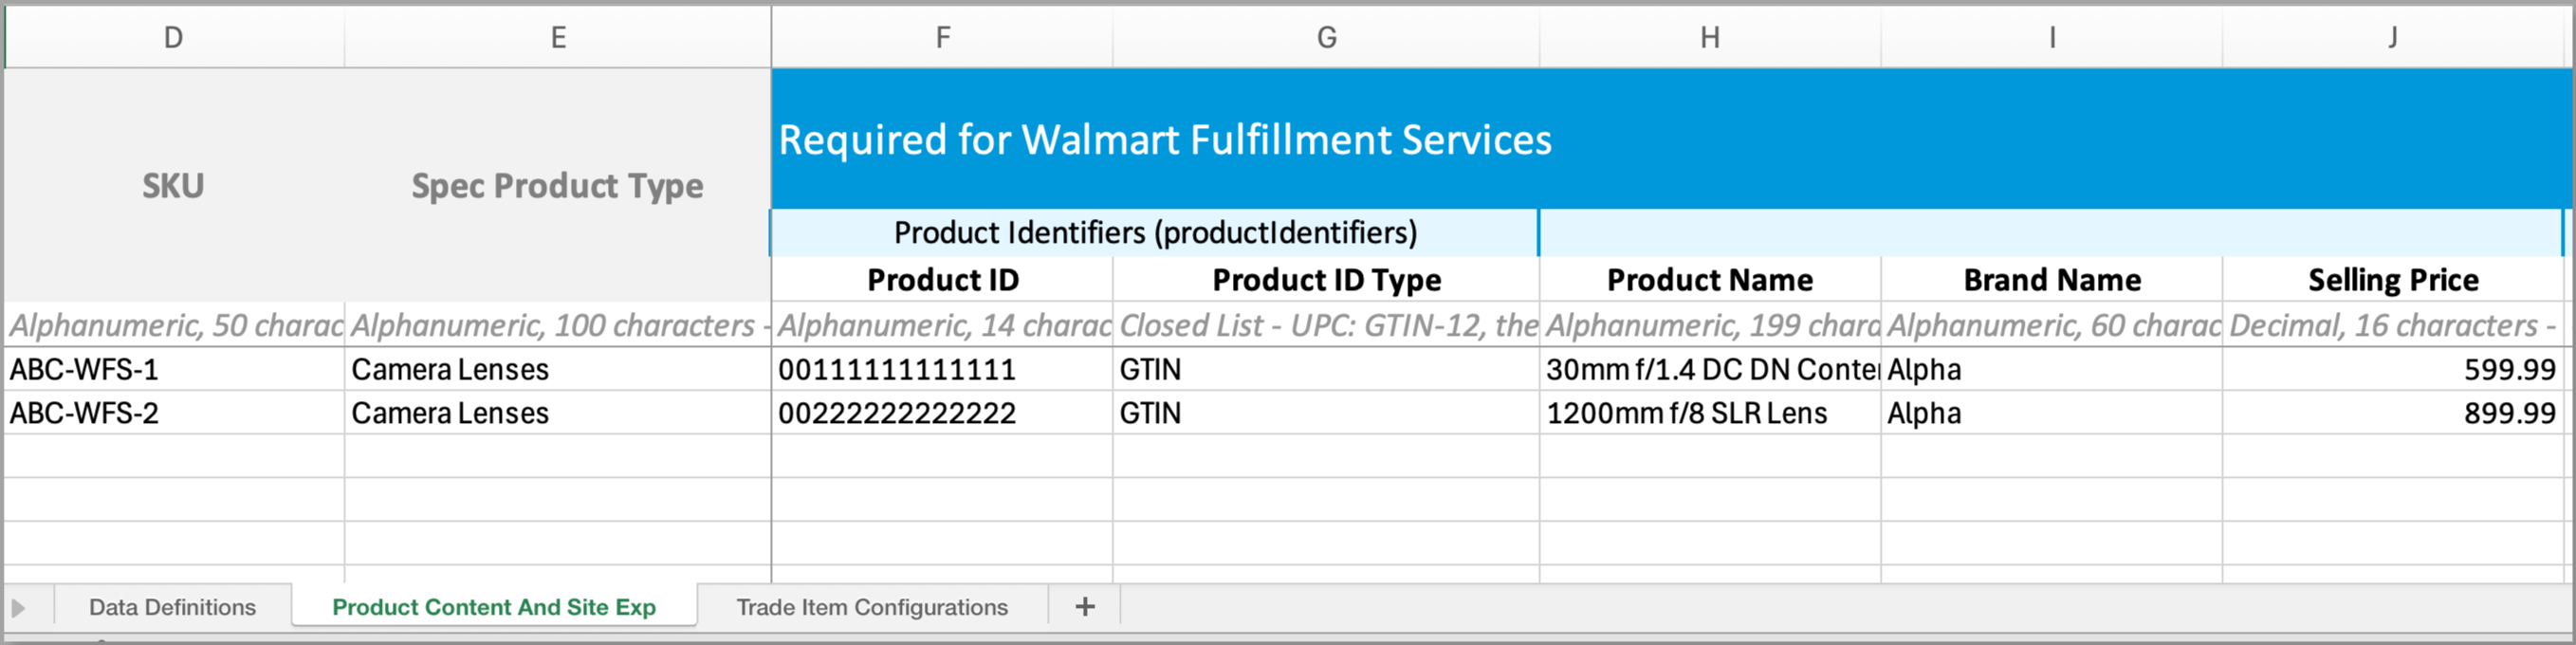Click the Spec Product Type header cell
2576x645 pixels.
[558, 186]
